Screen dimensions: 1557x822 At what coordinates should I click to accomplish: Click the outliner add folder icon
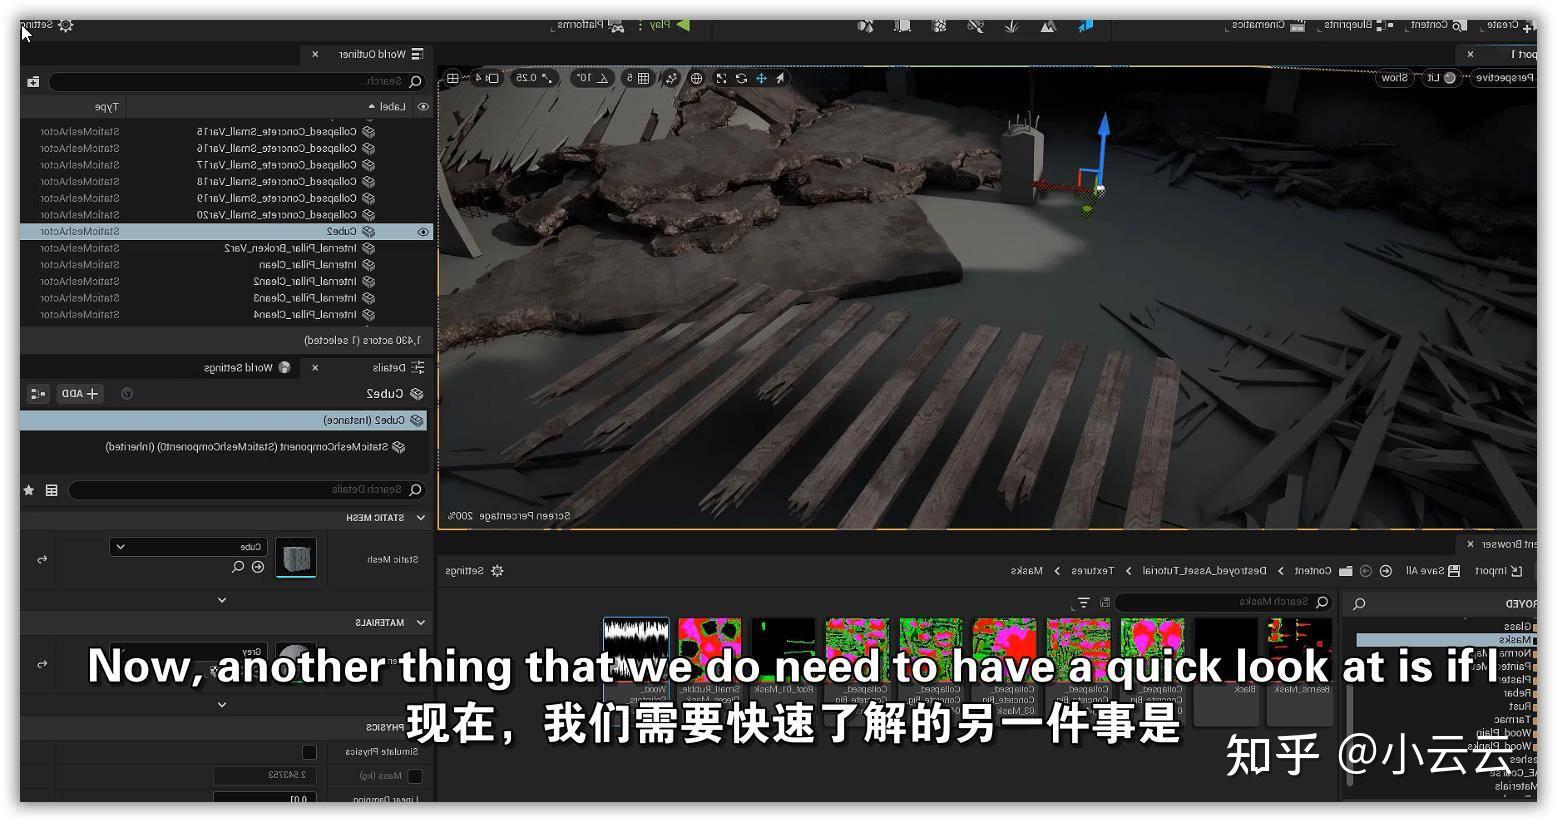pyautogui.click(x=33, y=81)
